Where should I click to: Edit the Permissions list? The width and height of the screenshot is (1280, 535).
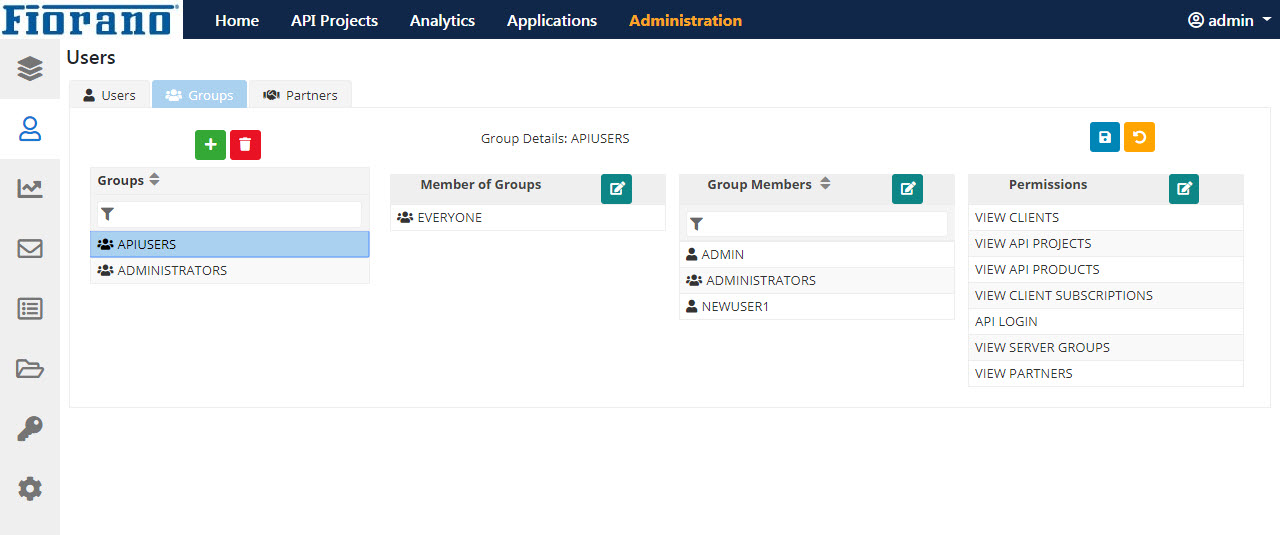click(x=1184, y=188)
